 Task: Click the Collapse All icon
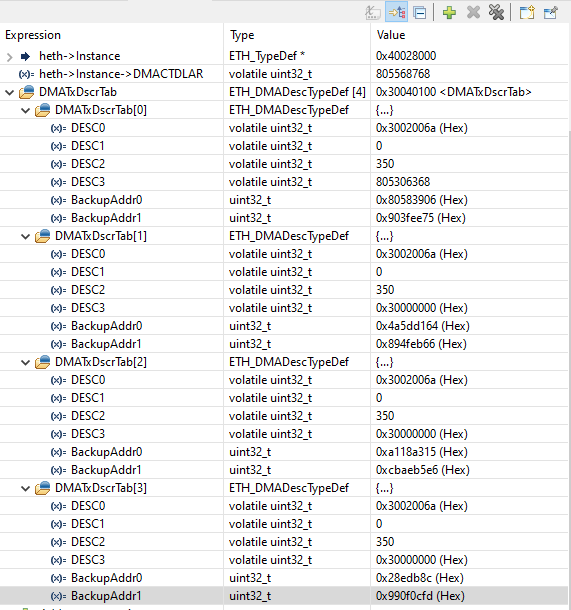420,13
